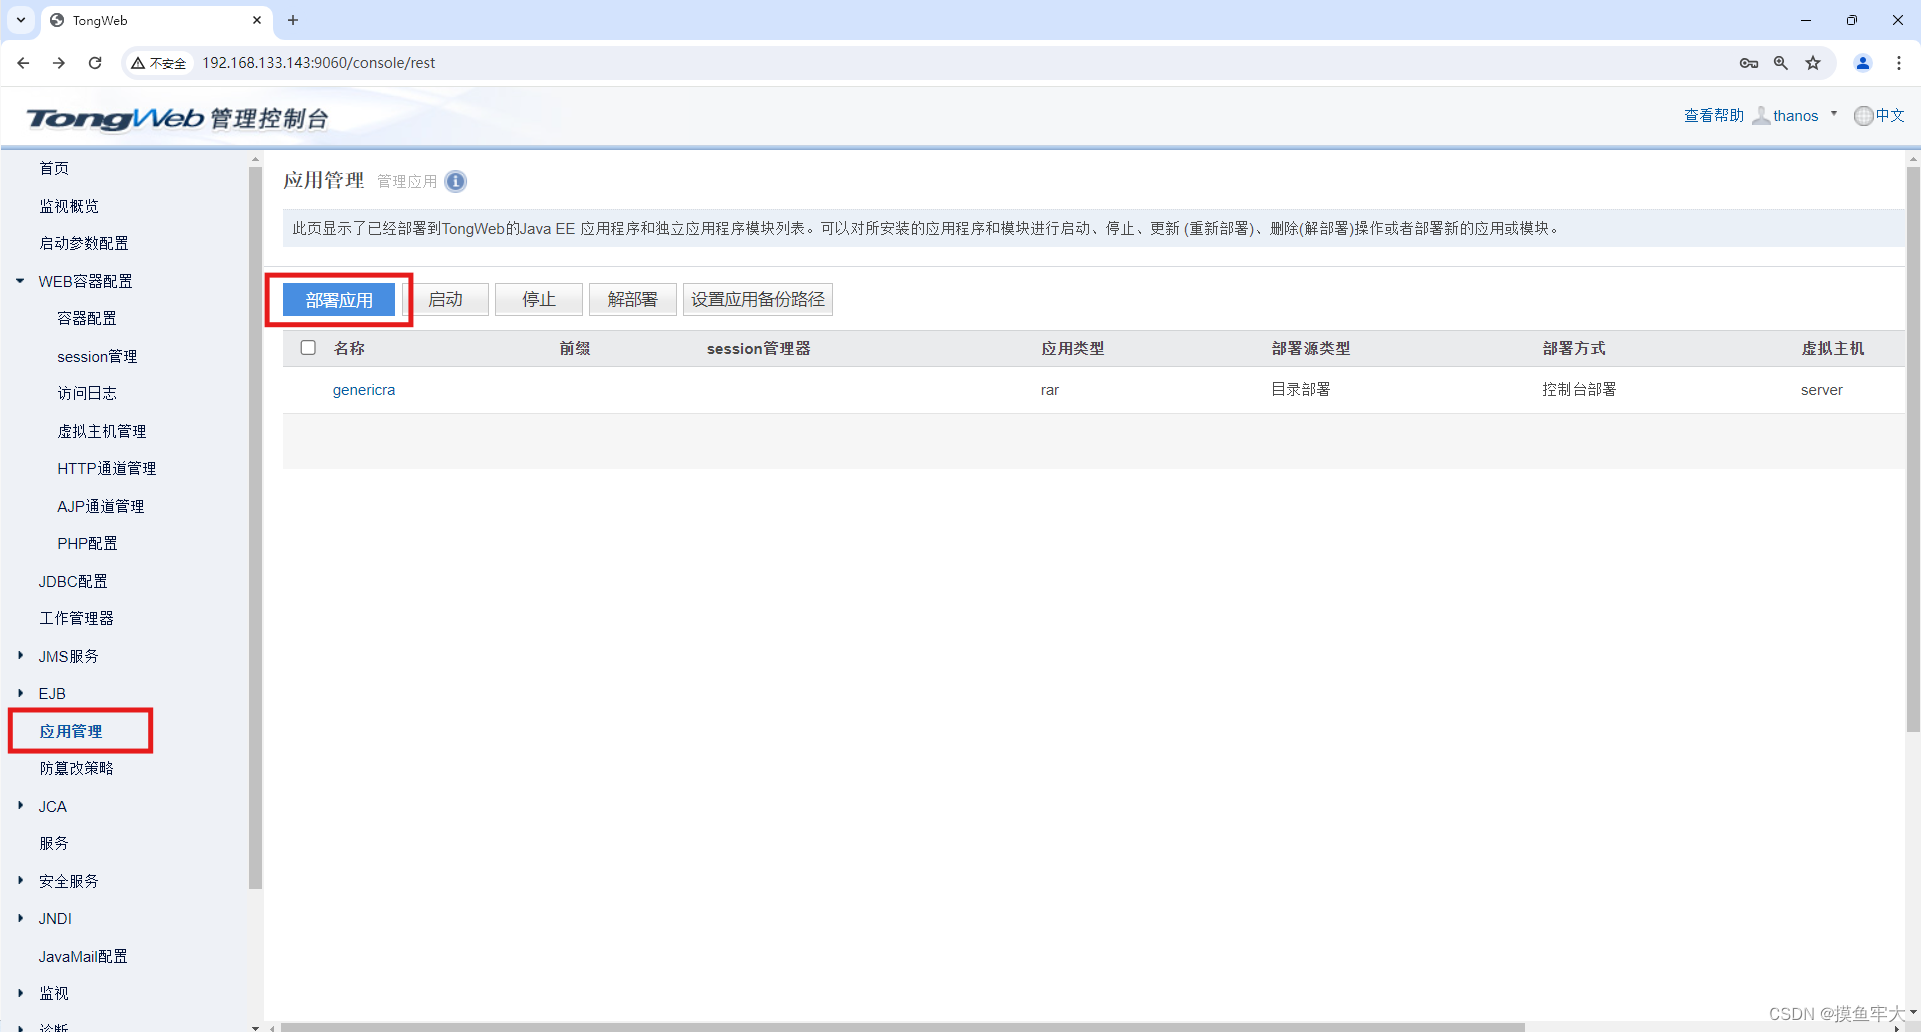This screenshot has height=1032, width=1921.
Task: Open AJP通道管理 in the sidebar
Action: pos(101,506)
